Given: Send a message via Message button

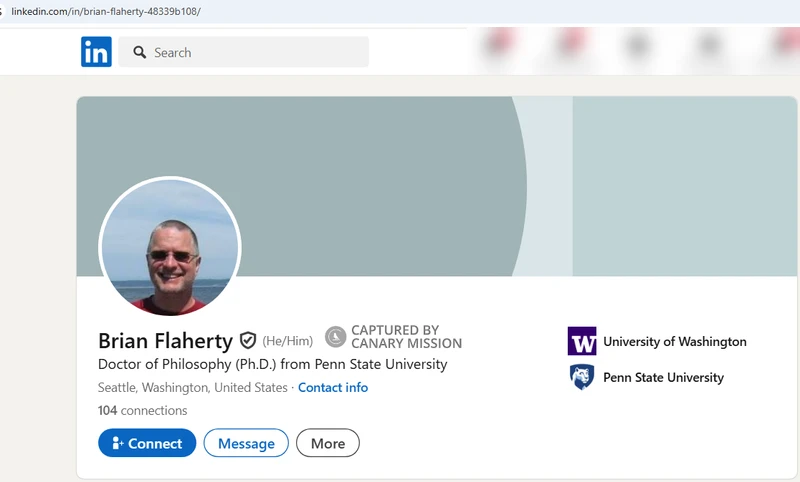Looking at the screenshot, I should click(x=246, y=443).
